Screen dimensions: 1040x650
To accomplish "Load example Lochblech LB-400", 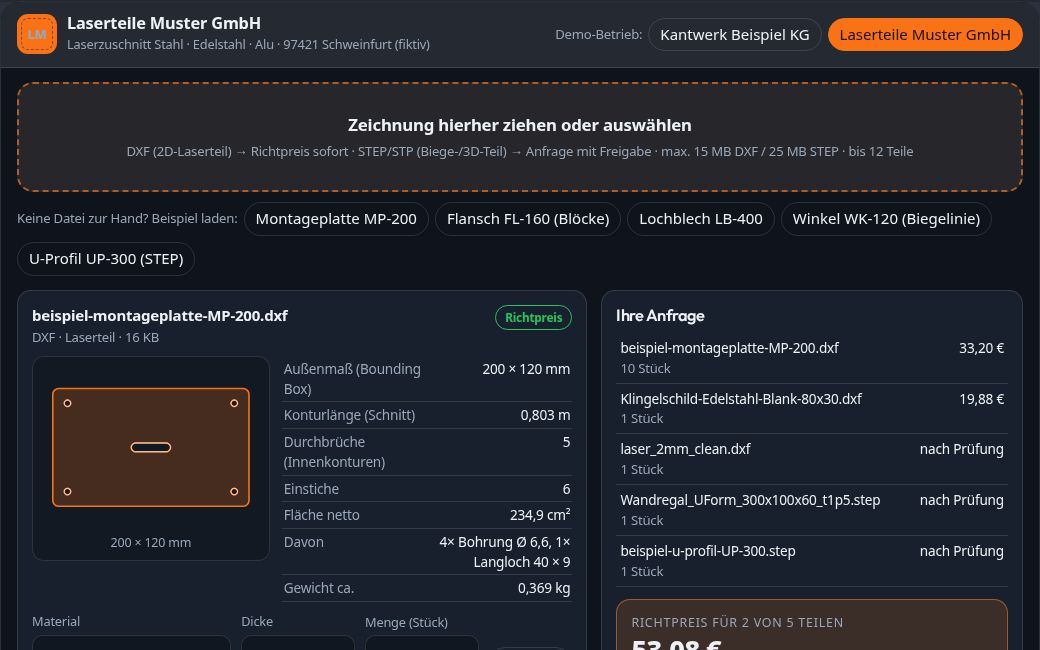I will pyautogui.click(x=700, y=219).
